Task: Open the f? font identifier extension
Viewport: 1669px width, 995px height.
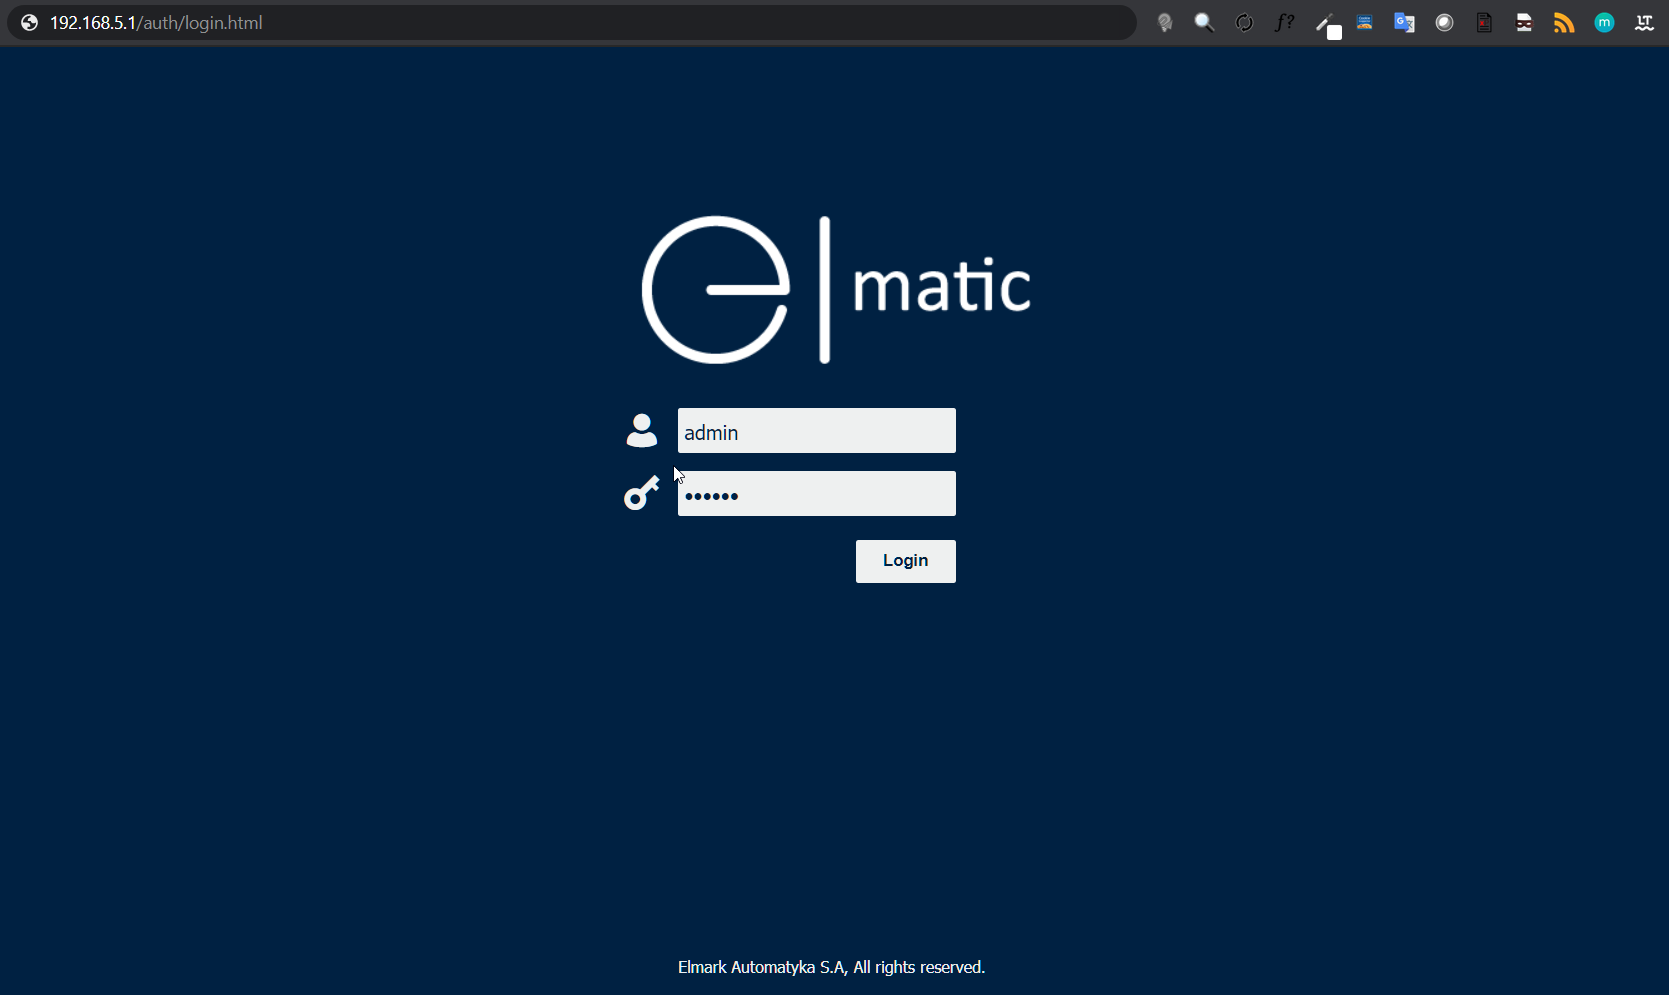Action: (x=1285, y=23)
